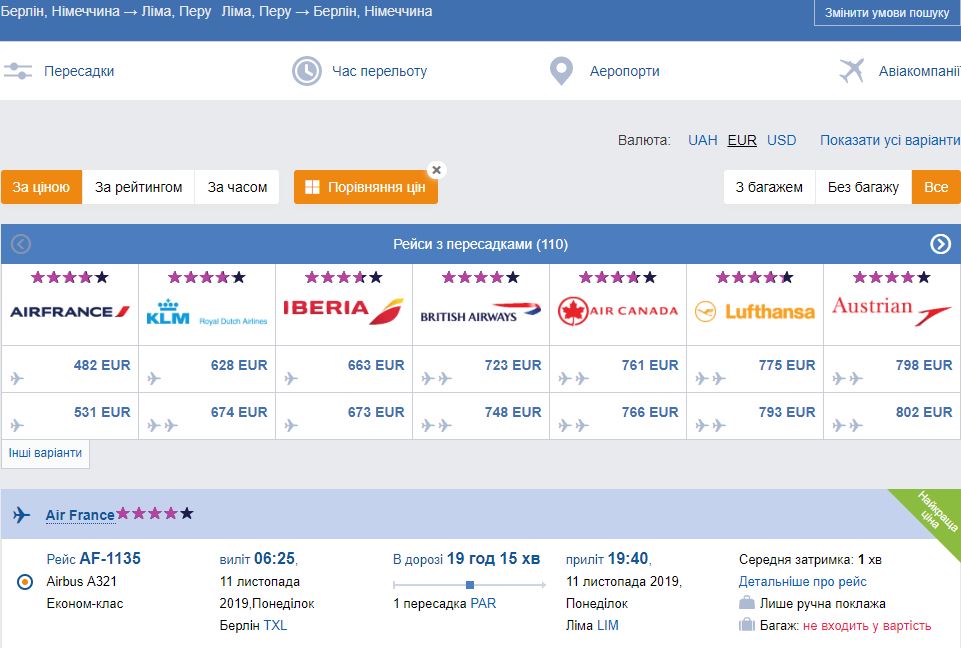Switch currency to UAH
Image resolution: width=961 pixels, height=648 pixels.
(x=702, y=140)
